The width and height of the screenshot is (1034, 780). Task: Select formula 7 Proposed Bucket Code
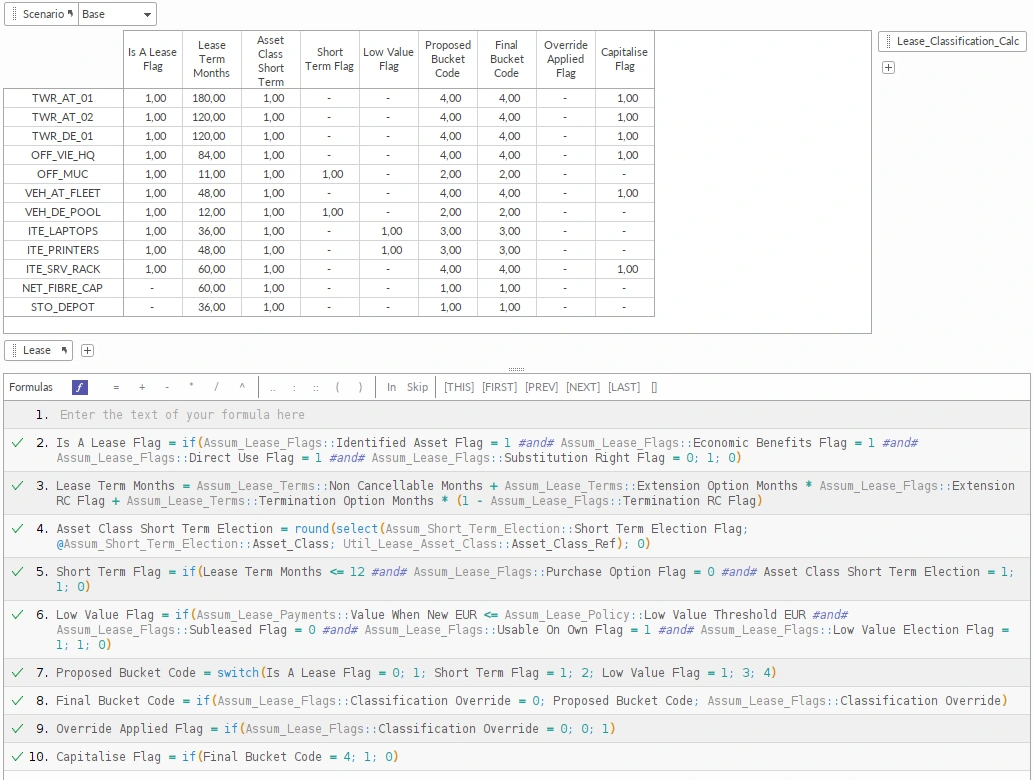click(x=517, y=673)
